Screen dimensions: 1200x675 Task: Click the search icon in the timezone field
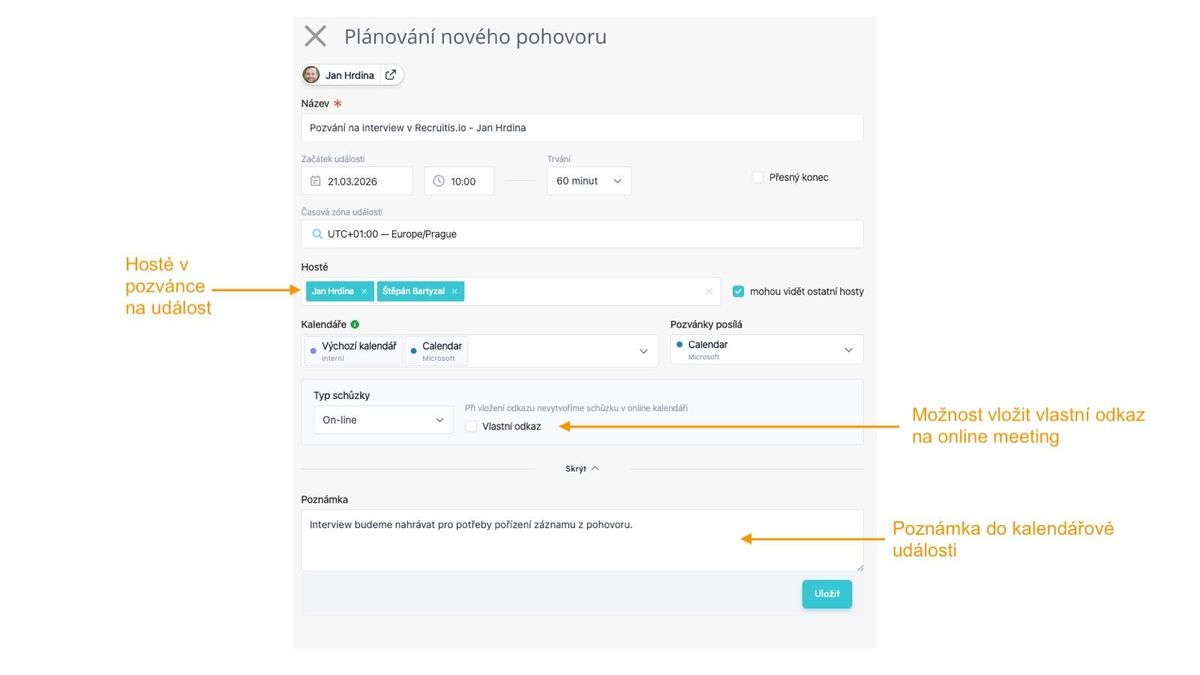316,234
